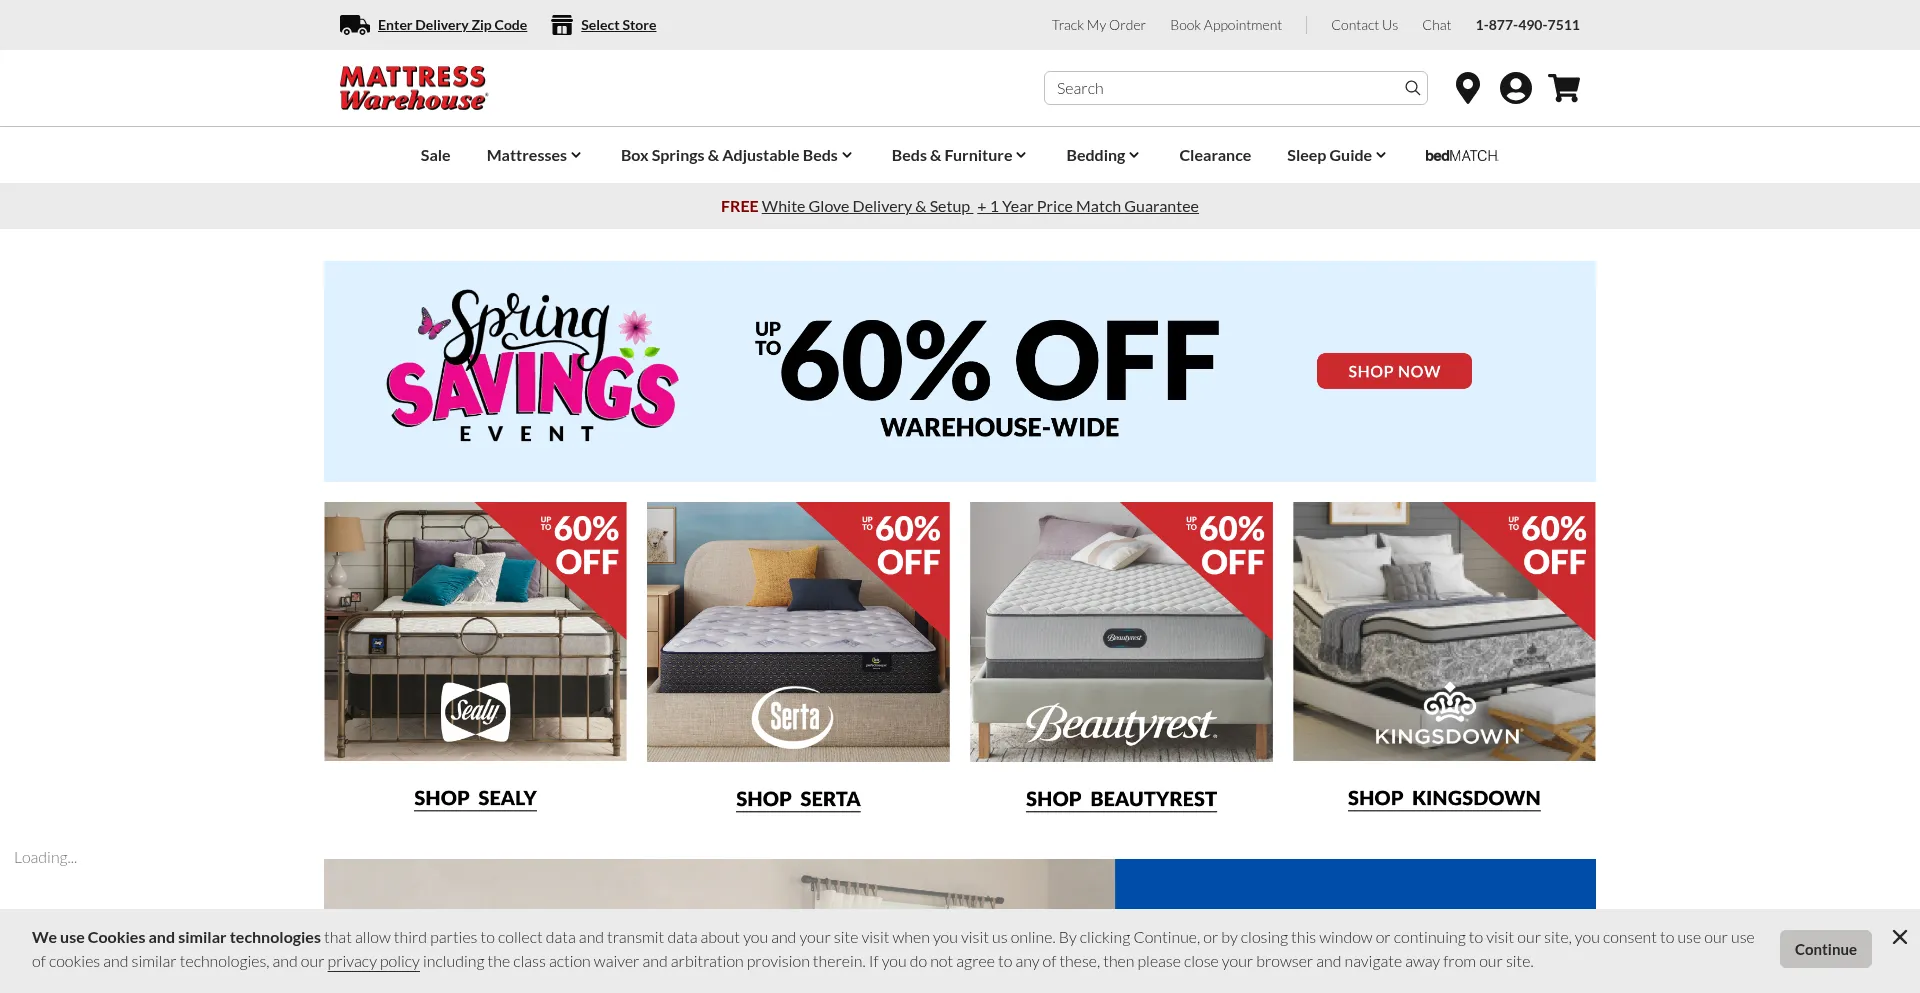Viewport: 1920px width, 993px height.
Task: Expand Box Springs & Adjustable Beds menu
Action: tap(736, 155)
